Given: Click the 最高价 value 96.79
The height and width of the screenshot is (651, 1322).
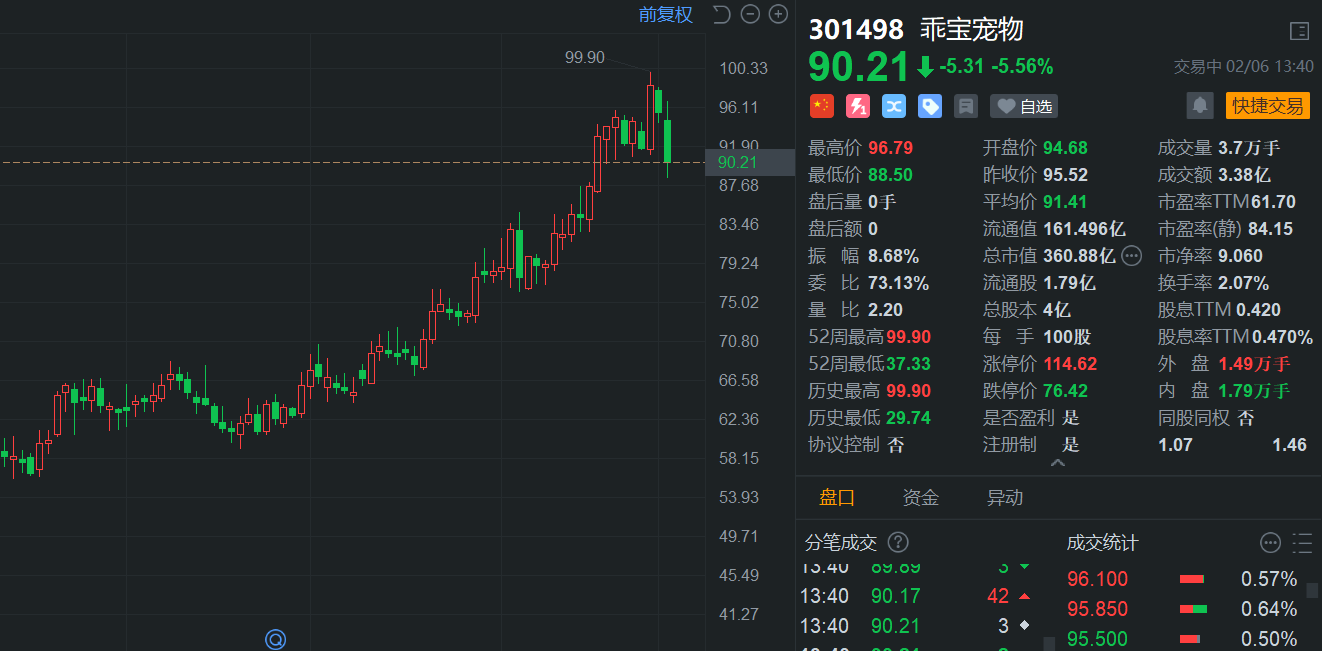Looking at the screenshot, I should [x=891, y=148].
